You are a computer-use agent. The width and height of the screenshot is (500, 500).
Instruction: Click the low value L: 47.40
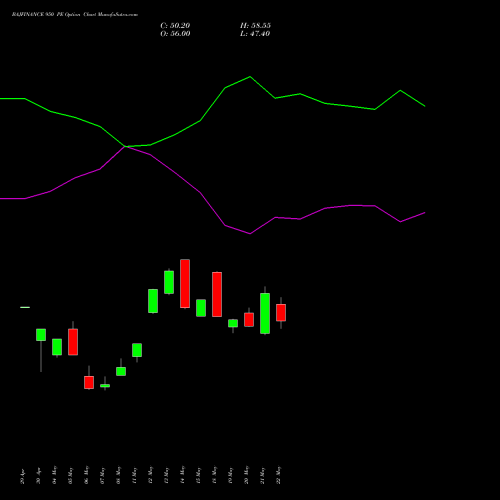255,34
